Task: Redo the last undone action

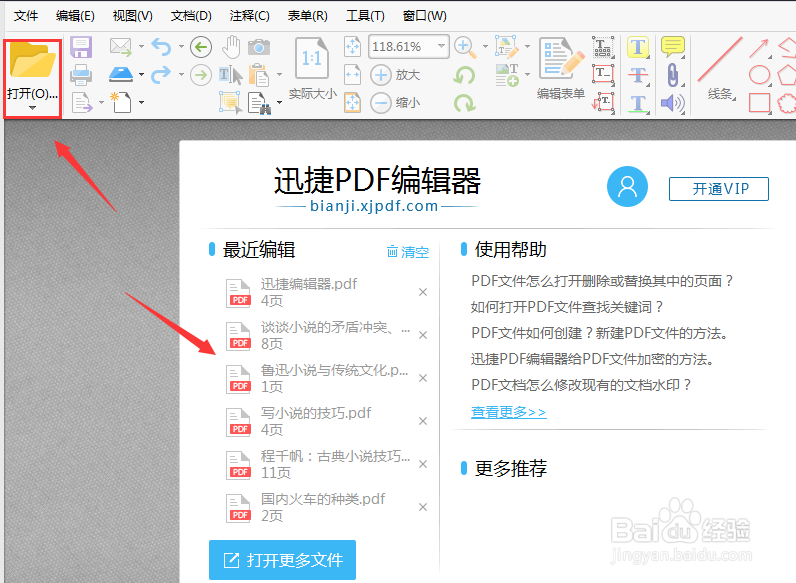Action: pos(161,75)
